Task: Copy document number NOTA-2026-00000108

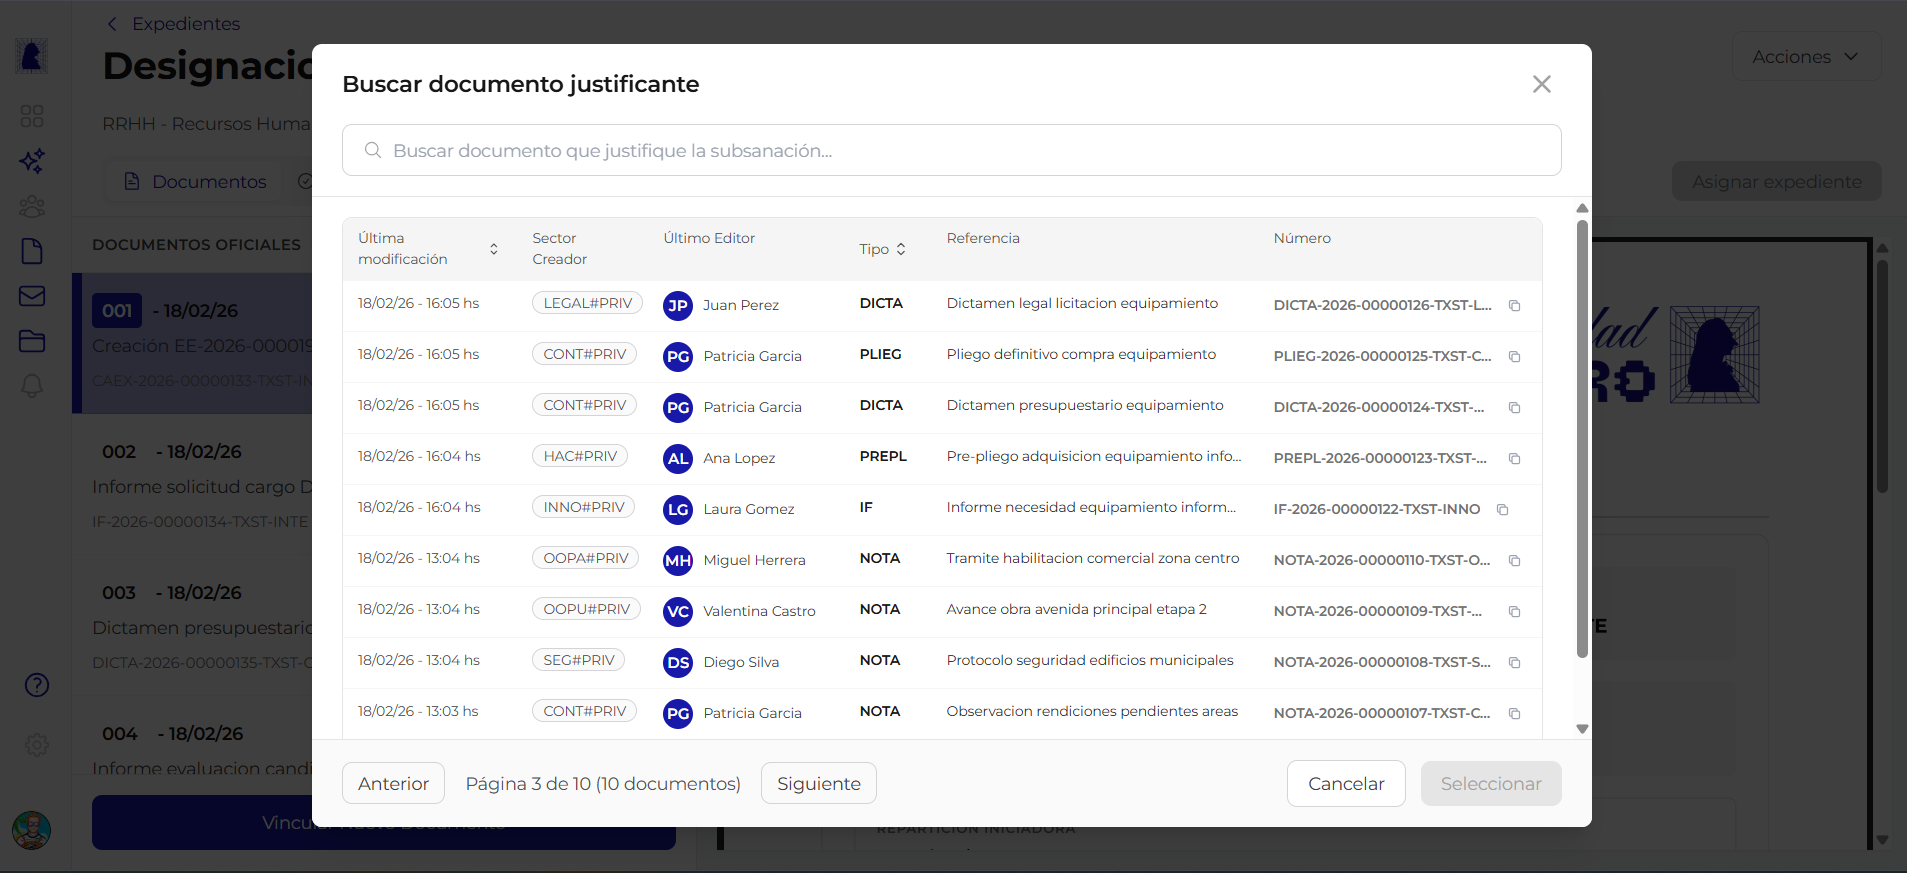Action: pos(1514,663)
